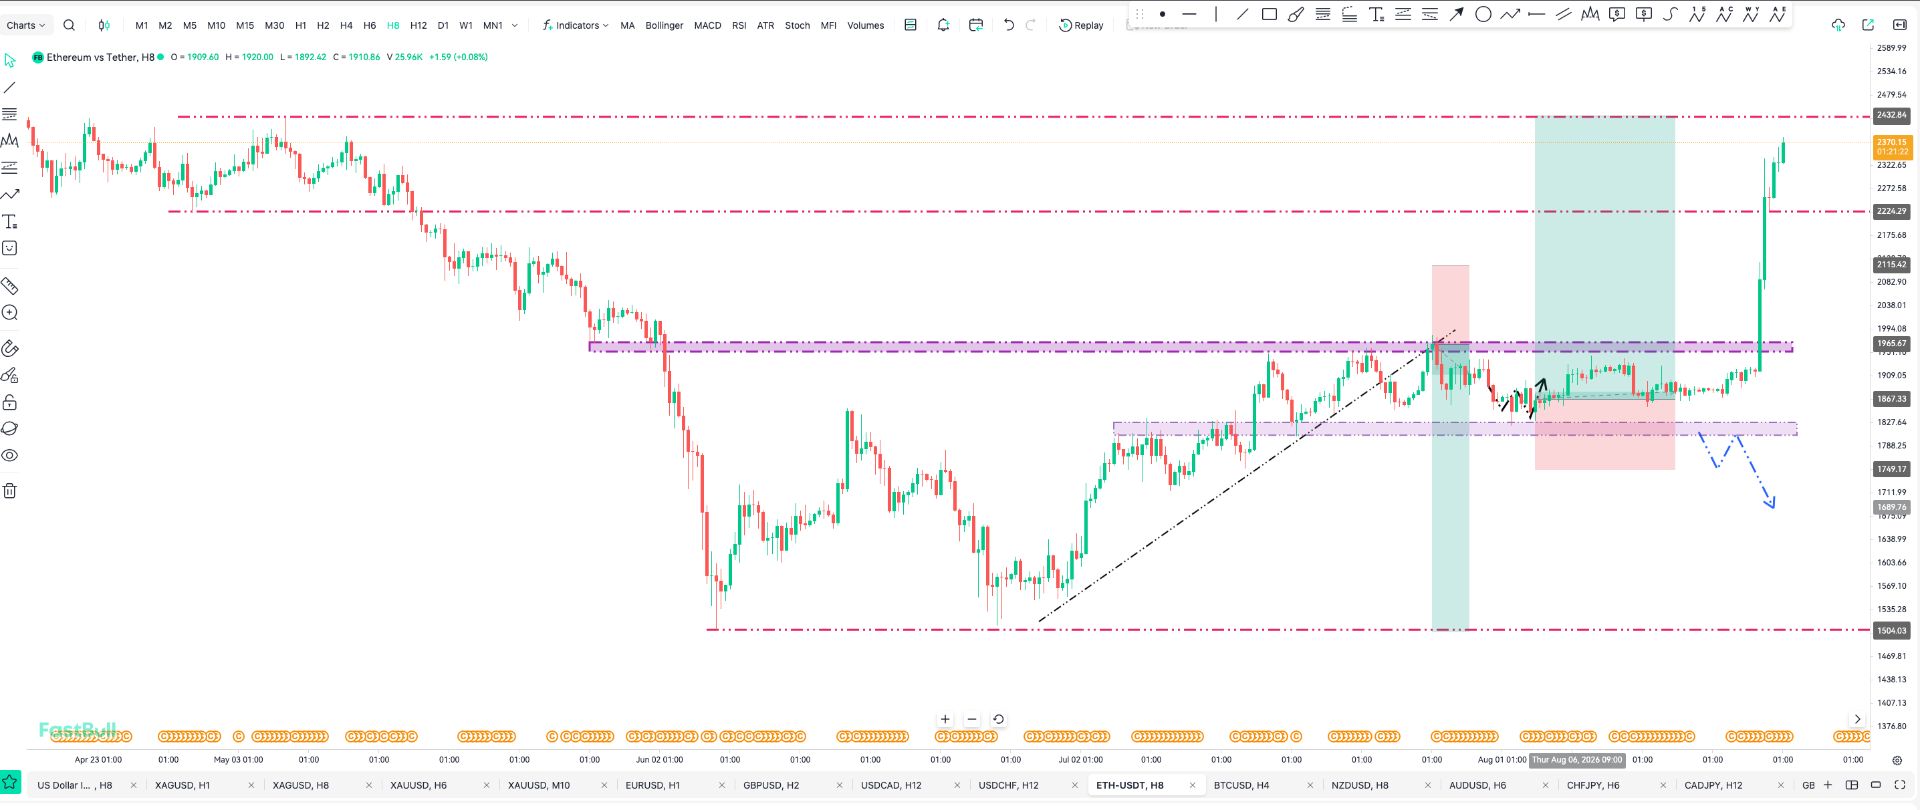
Task: Select the S-curve drawing tool
Action: point(1671,14)
